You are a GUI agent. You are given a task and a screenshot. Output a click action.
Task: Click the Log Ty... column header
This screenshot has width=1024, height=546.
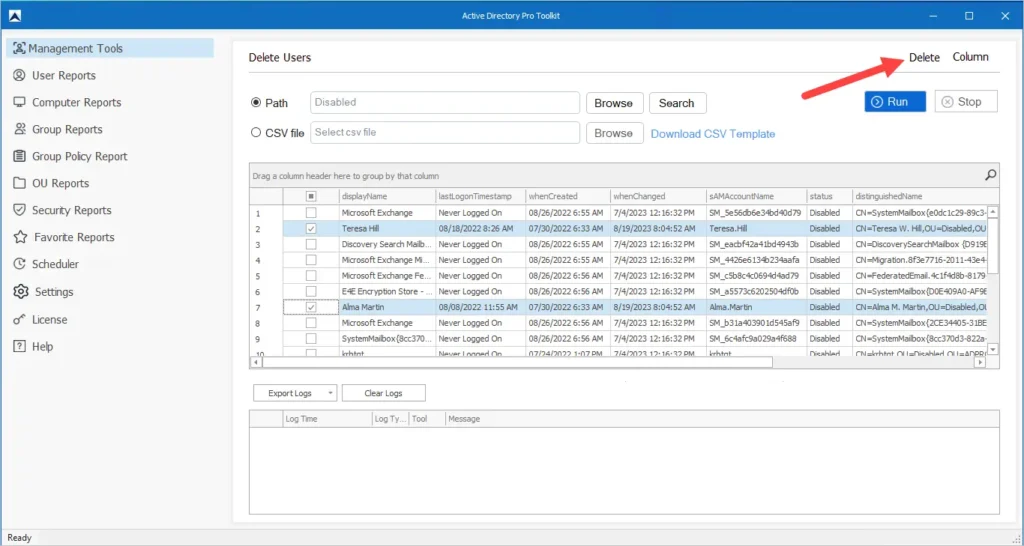tap(391, 419)
